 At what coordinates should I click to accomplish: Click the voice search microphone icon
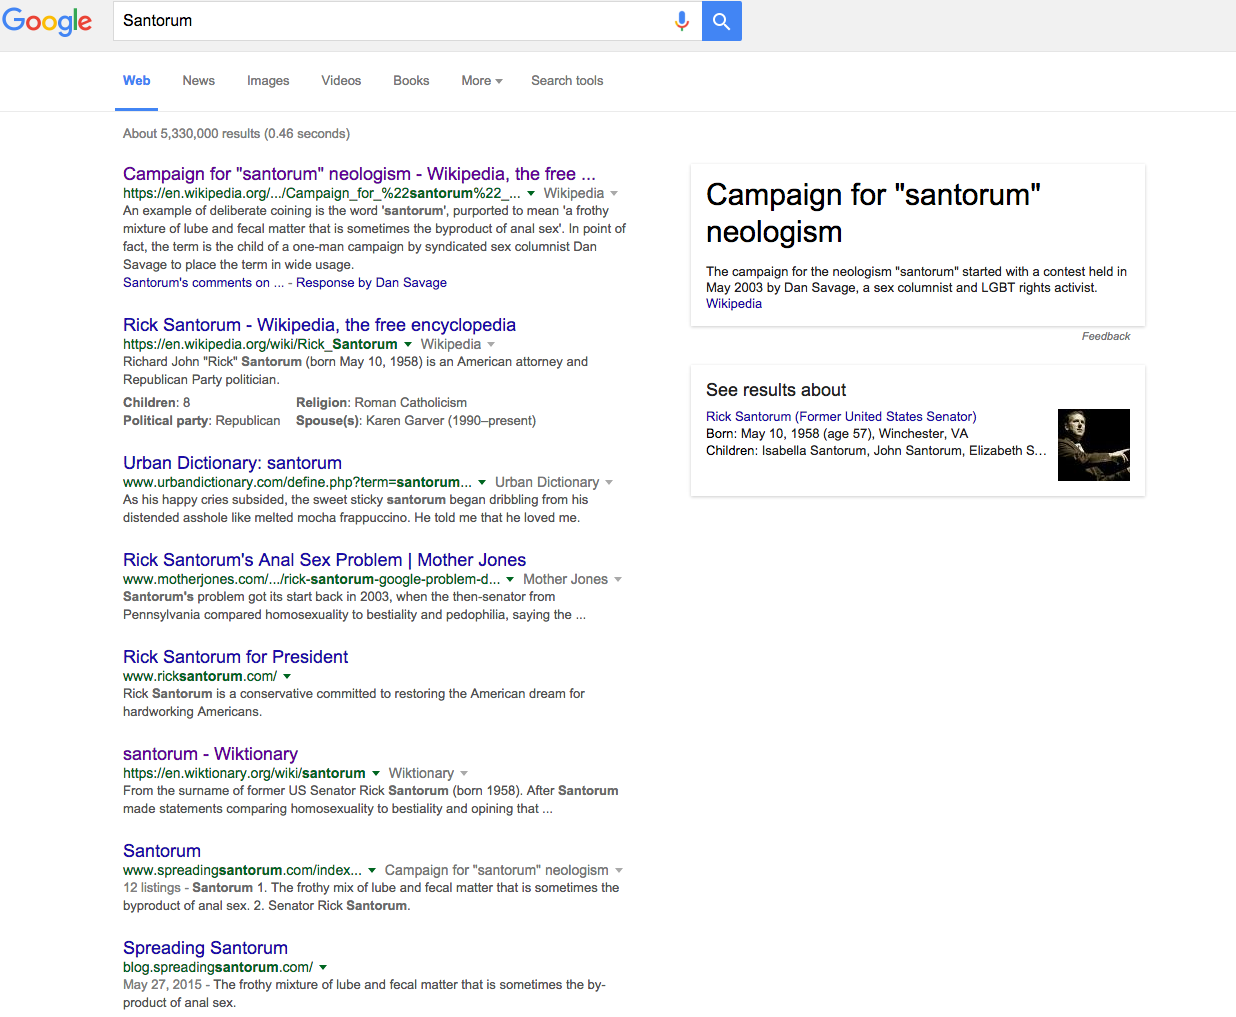tap(682, 21)
